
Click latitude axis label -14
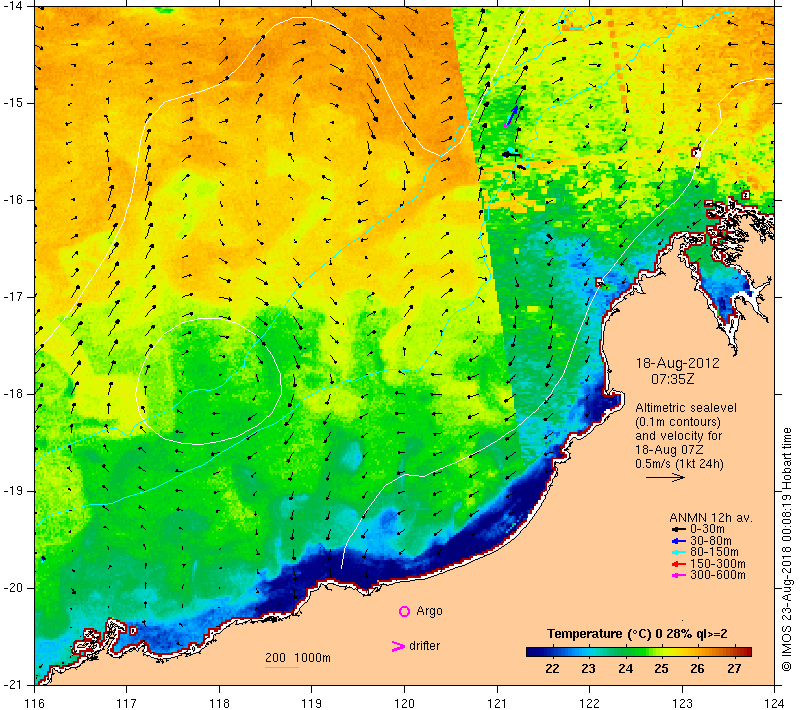(x=12, y=6)
